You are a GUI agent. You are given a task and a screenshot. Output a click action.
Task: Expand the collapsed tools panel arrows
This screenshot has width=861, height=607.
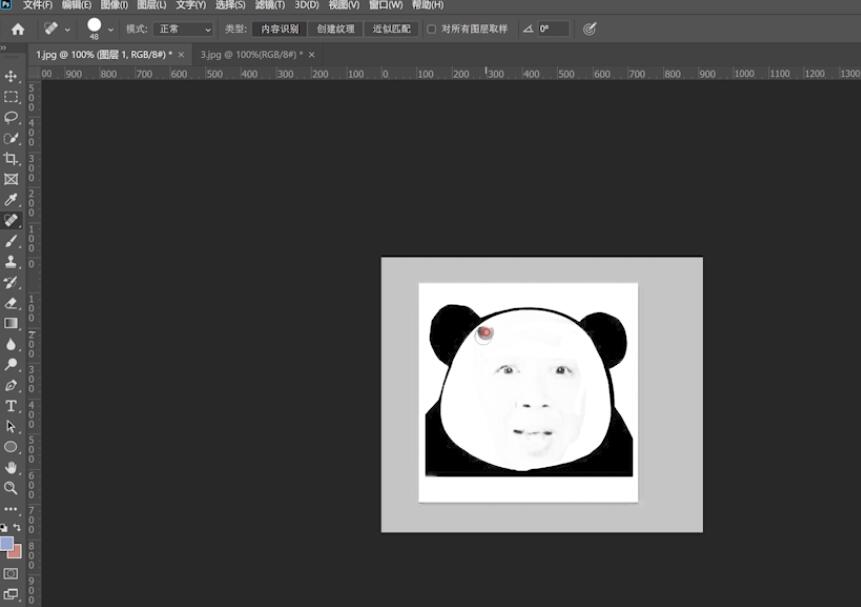[3, 48]
